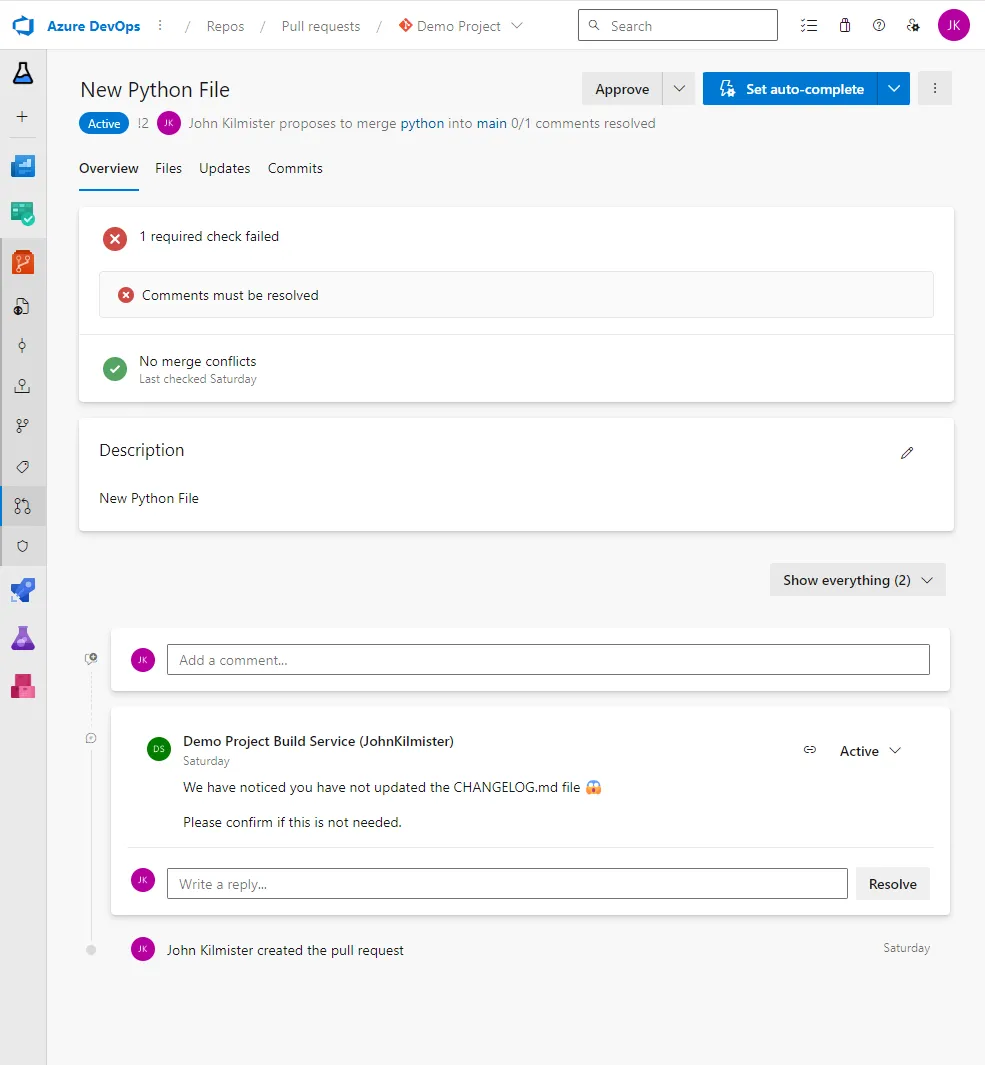
Task: Open the python source branch link
Action: pos(423,123)
